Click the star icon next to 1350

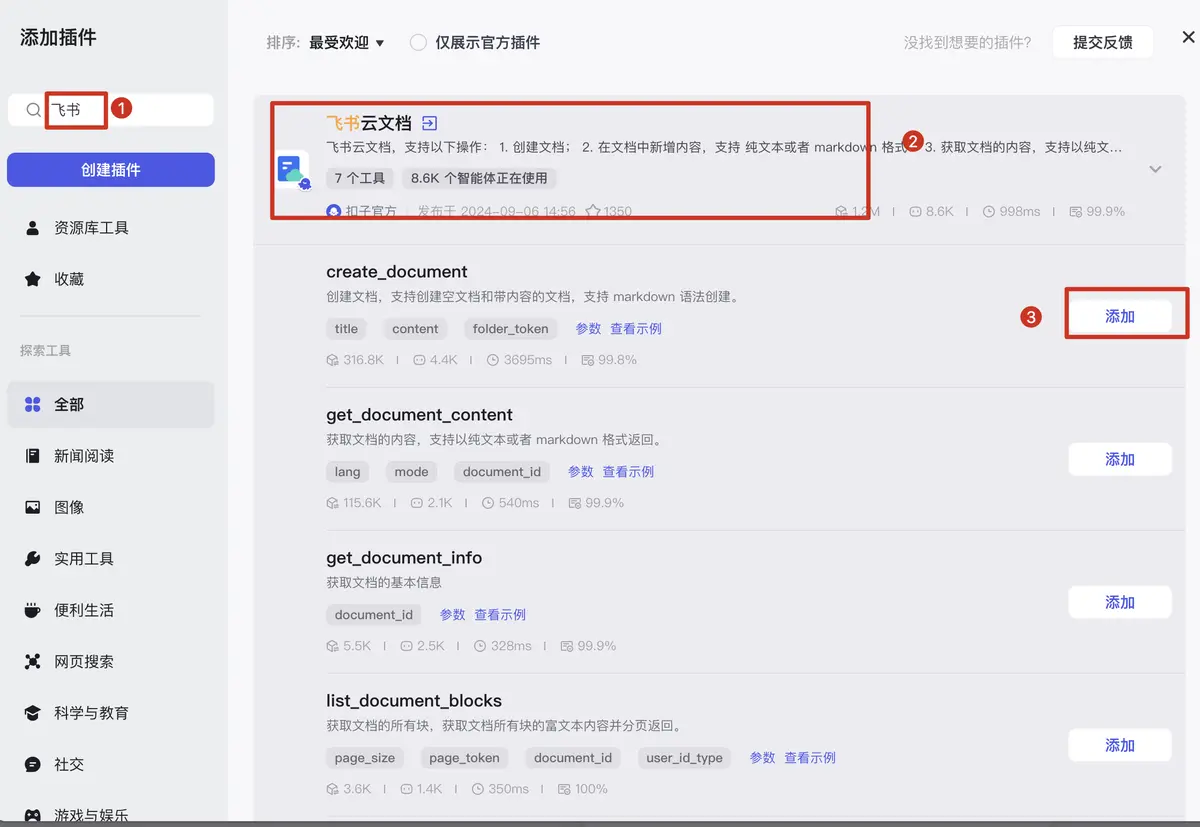[593, 211]
